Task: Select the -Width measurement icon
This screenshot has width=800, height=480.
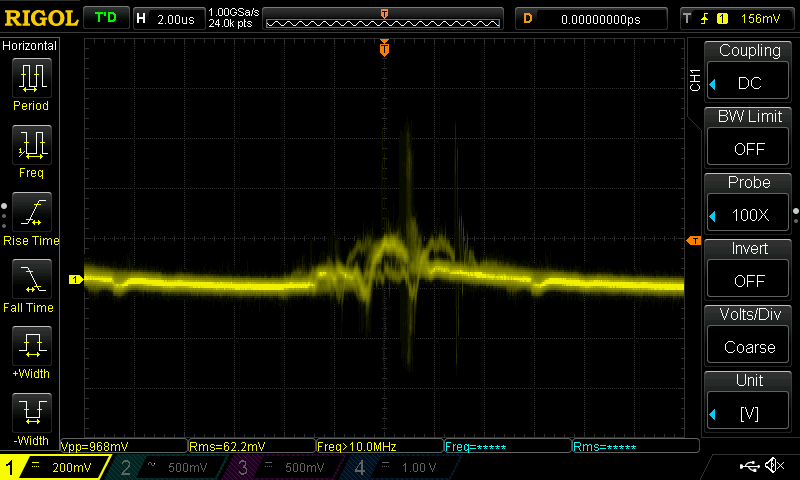Action: [32, 413]
